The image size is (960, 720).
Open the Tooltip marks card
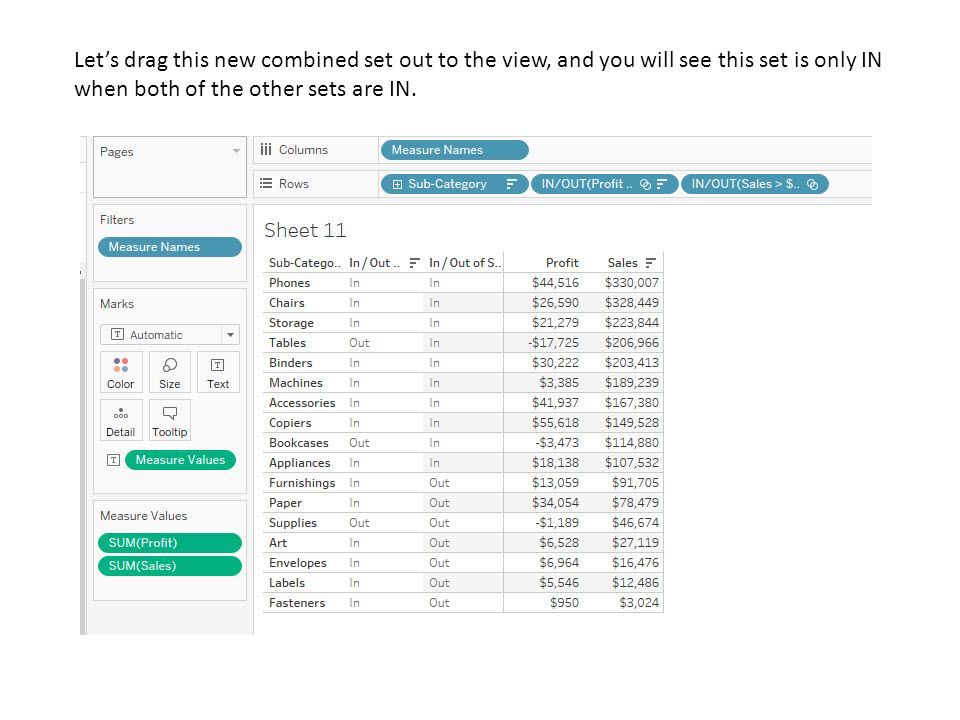(170, 421)
